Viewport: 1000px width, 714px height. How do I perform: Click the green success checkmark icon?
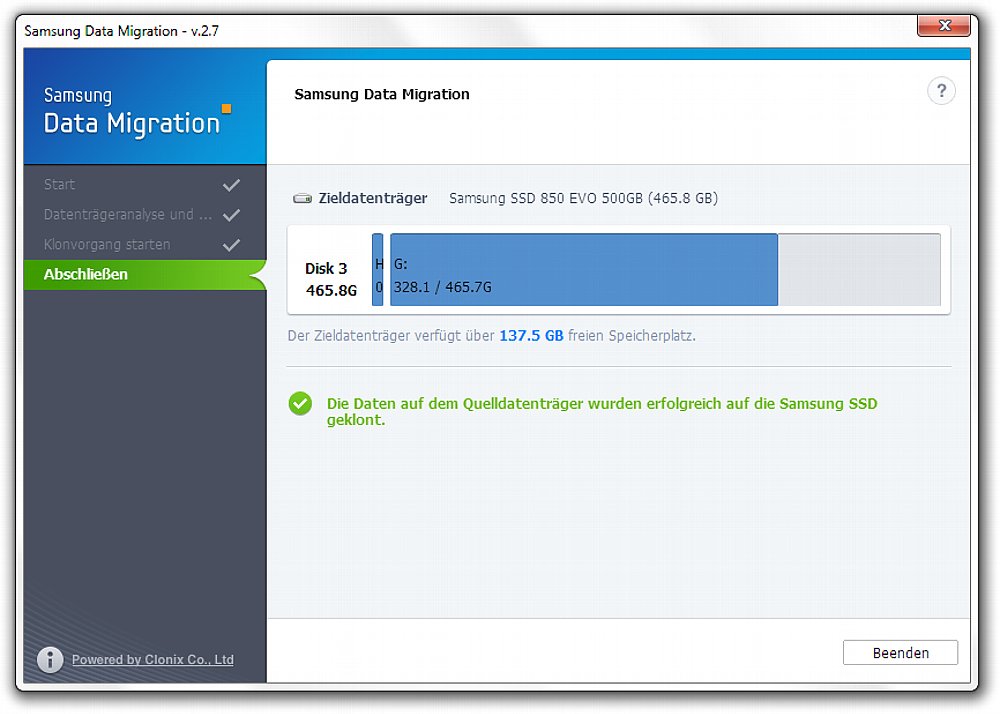coord(300,403)
